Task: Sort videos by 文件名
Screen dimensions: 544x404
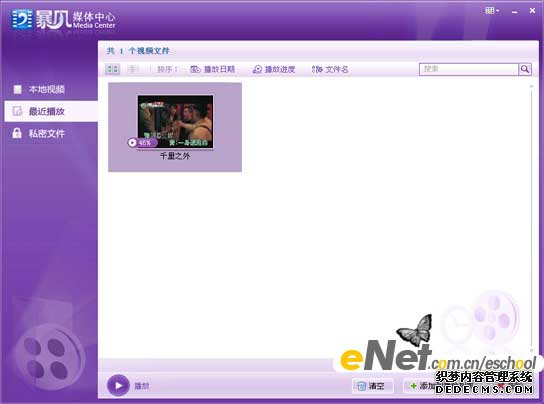Action: pos(330,69)
